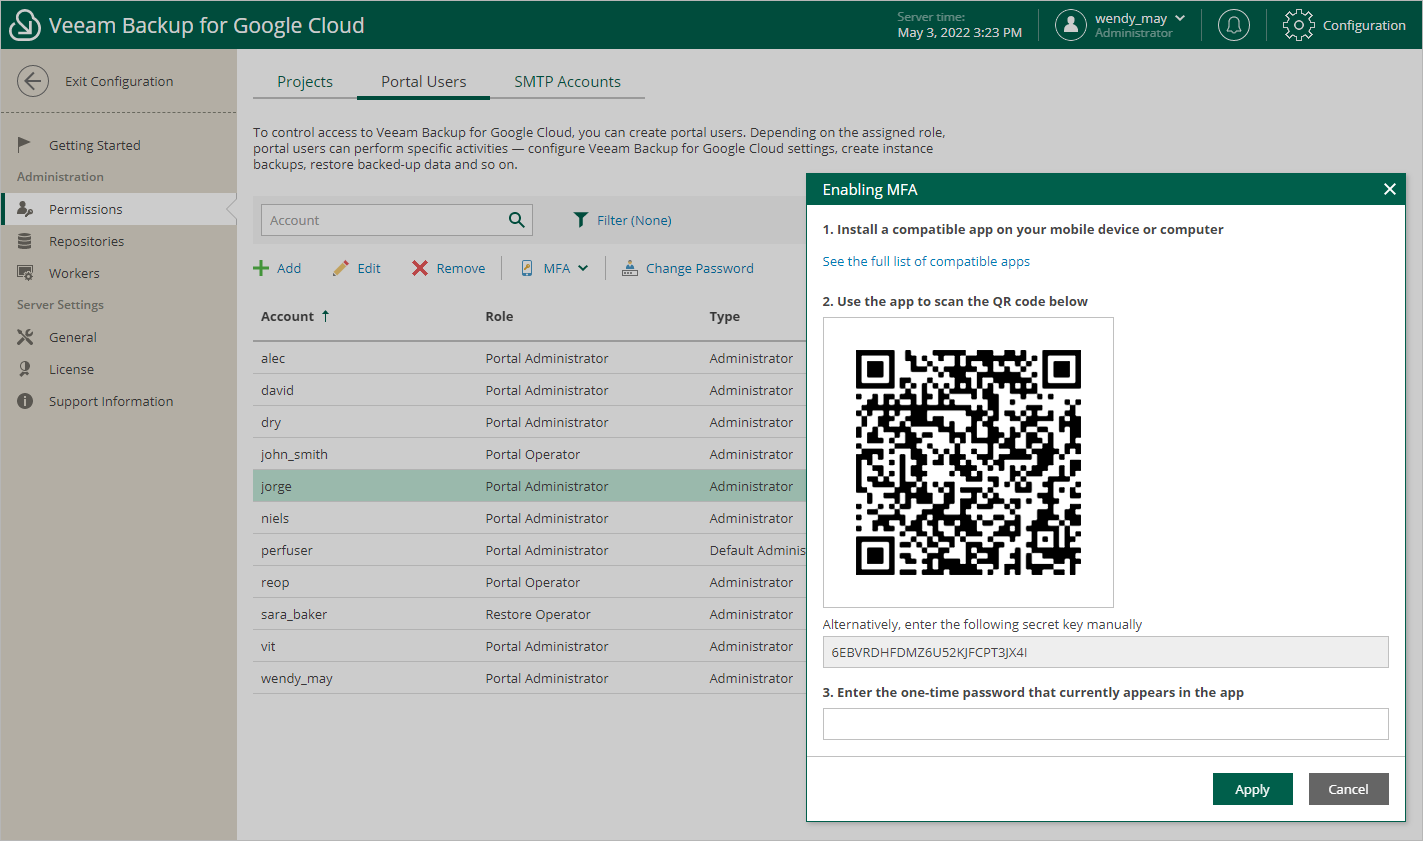Click Filter (None) link
The image size is (1423, 841).
[634, 220]
